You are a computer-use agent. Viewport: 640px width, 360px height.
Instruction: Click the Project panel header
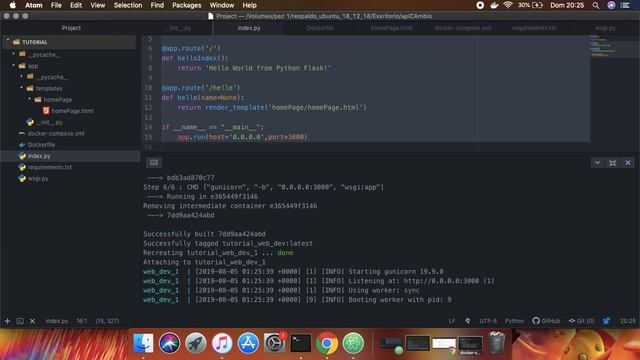71,28
